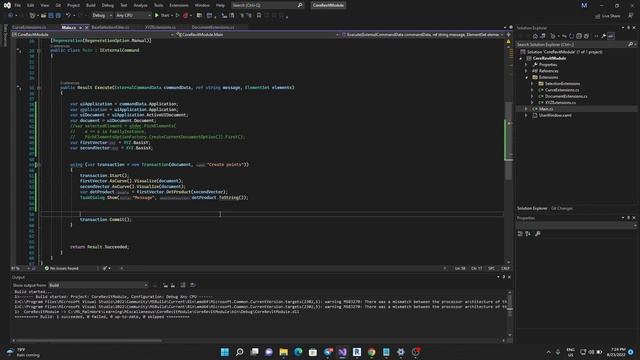
Task: Click the Save All icon in toolbar
Action: point(58,16)
